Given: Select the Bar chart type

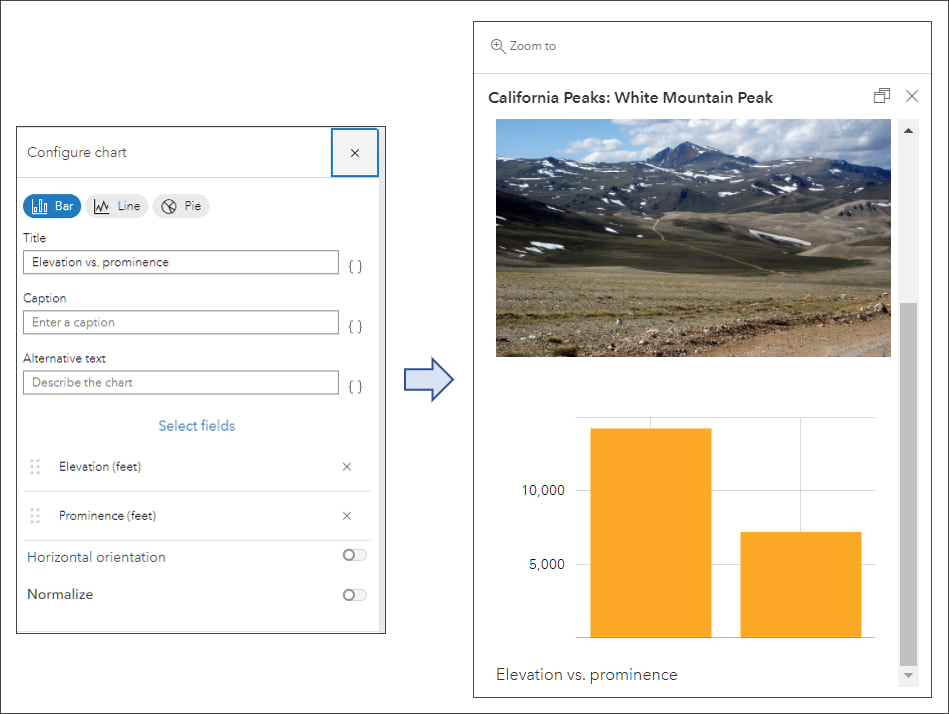Looking at the screenshot, I should [53, 206].
